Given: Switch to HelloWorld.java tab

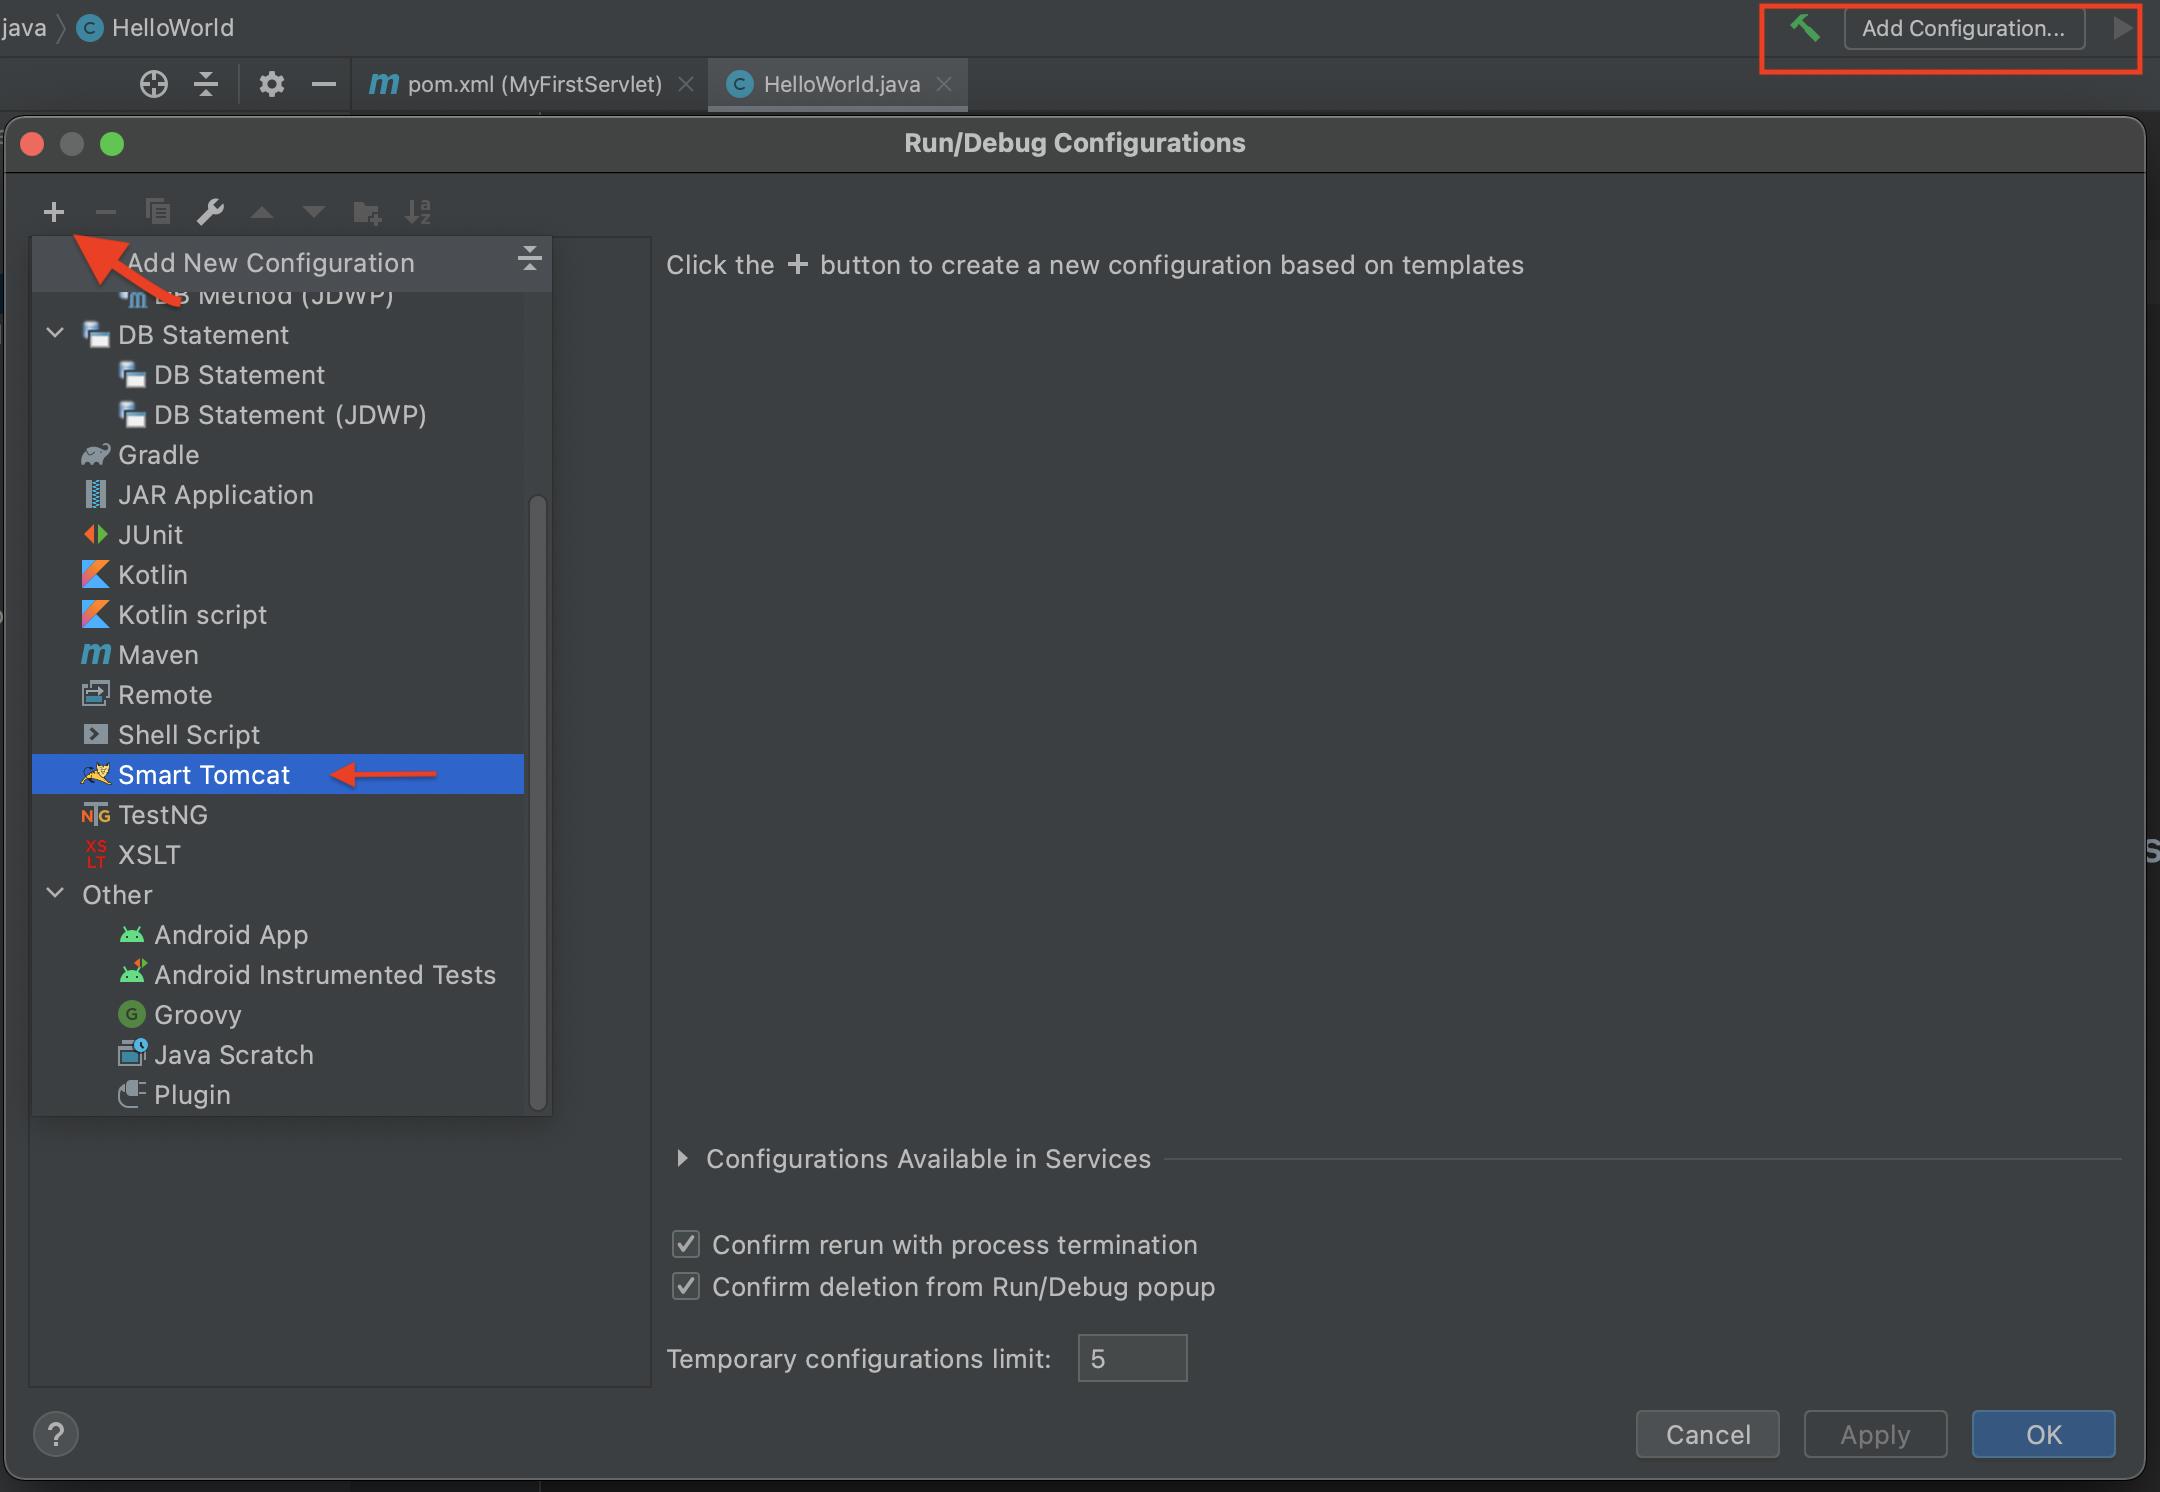Looking at the screenshot, I should [x=838, y=84].
